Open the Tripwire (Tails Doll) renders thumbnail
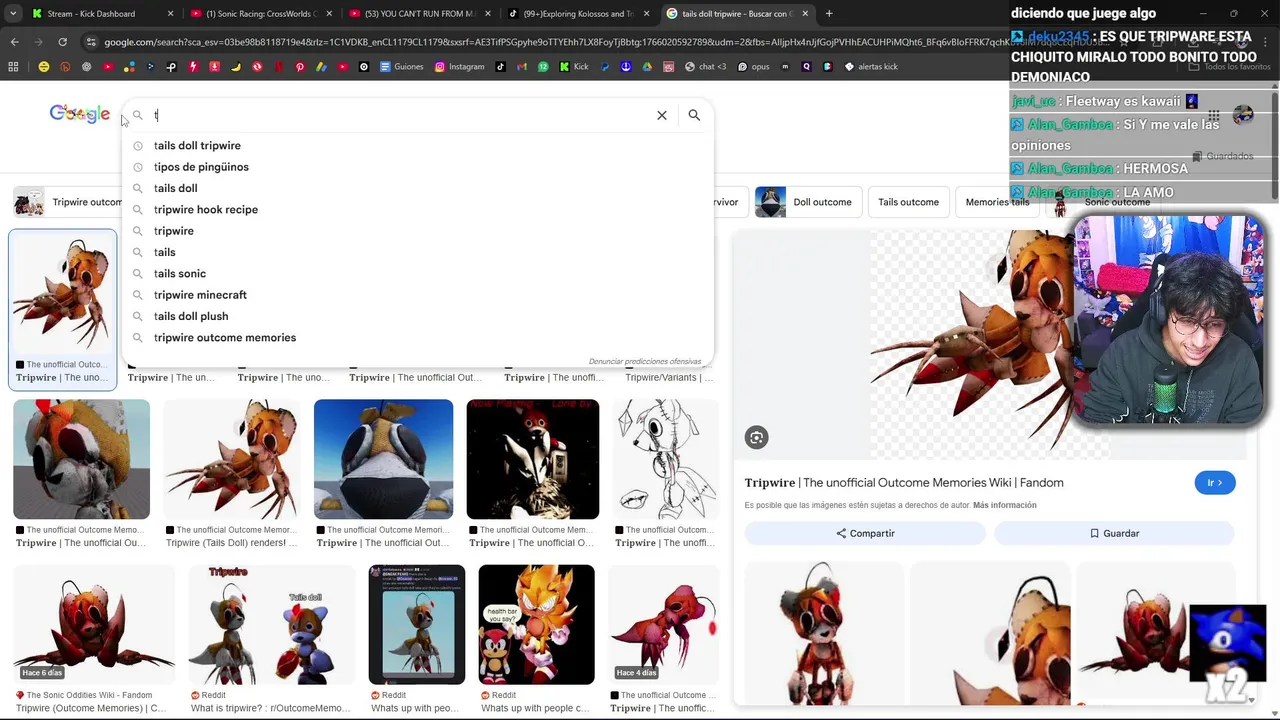 click(232, 459)
